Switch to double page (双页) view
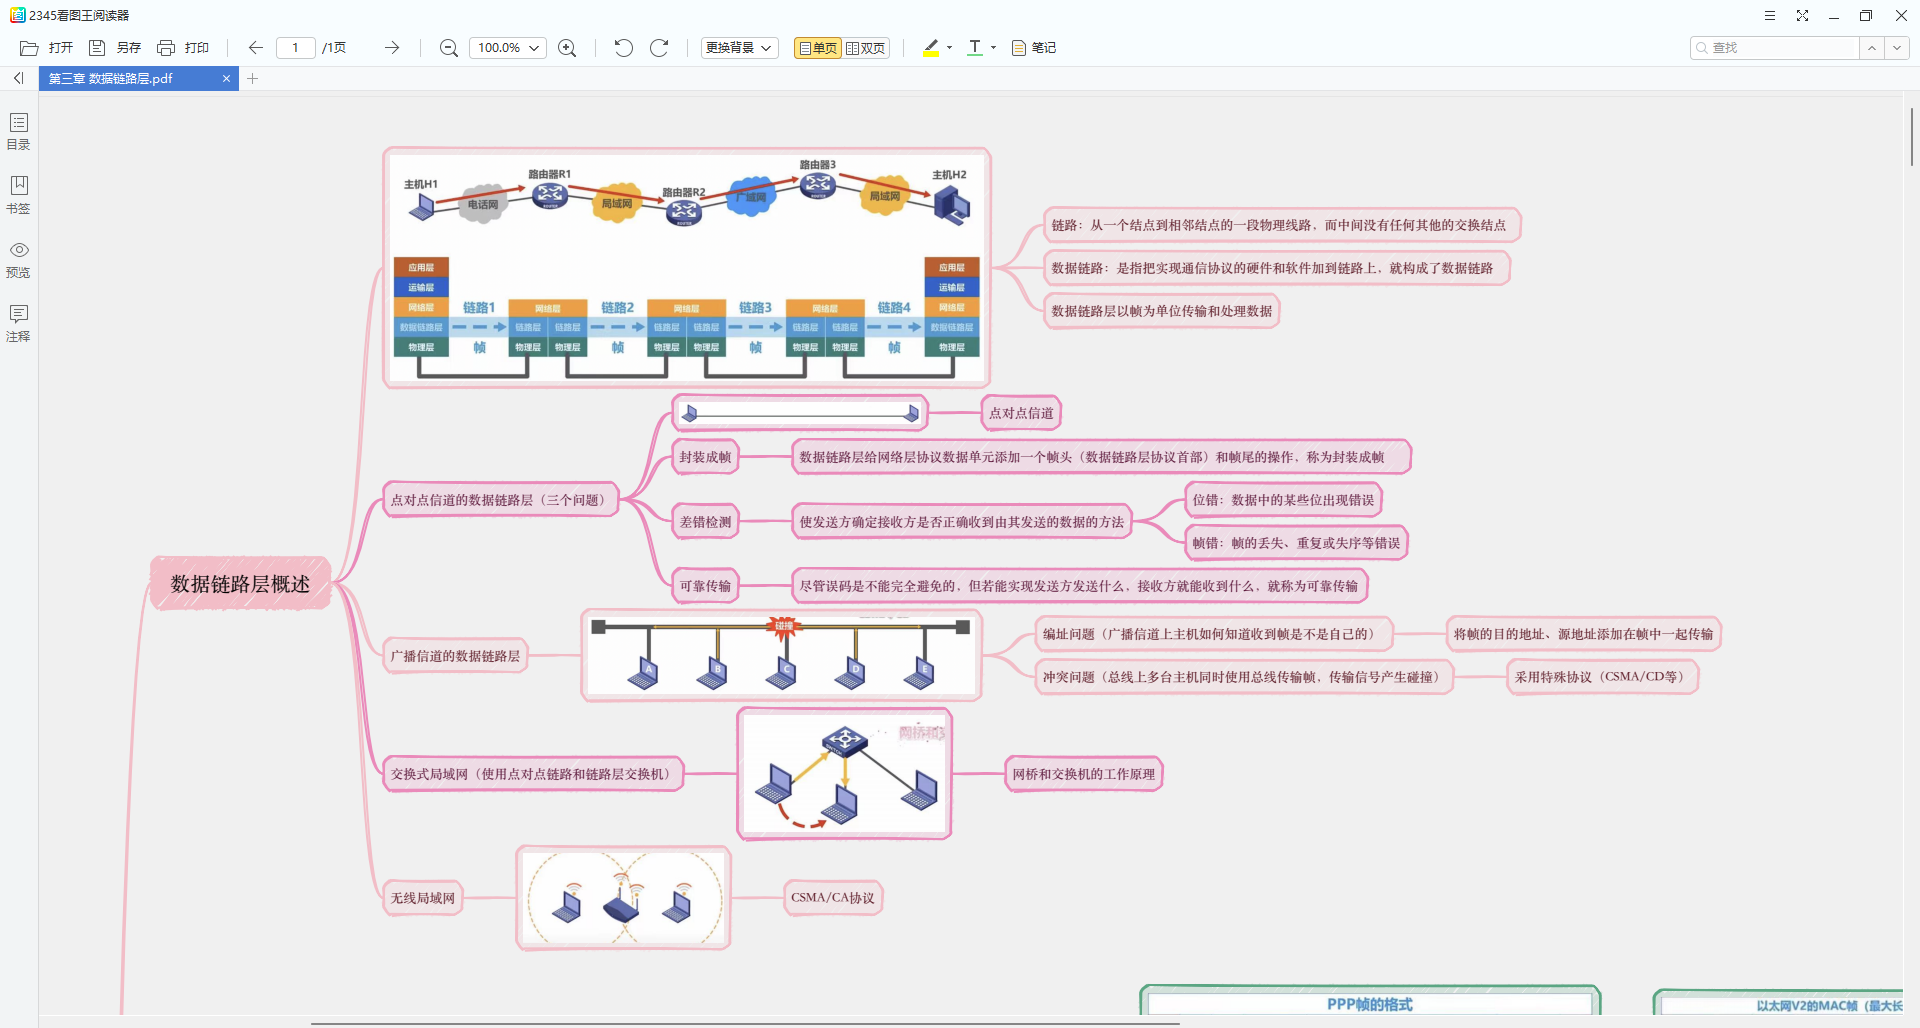Image resolution: width=1920 pixels, height=1028 pixels. click(x=866, y=48)
